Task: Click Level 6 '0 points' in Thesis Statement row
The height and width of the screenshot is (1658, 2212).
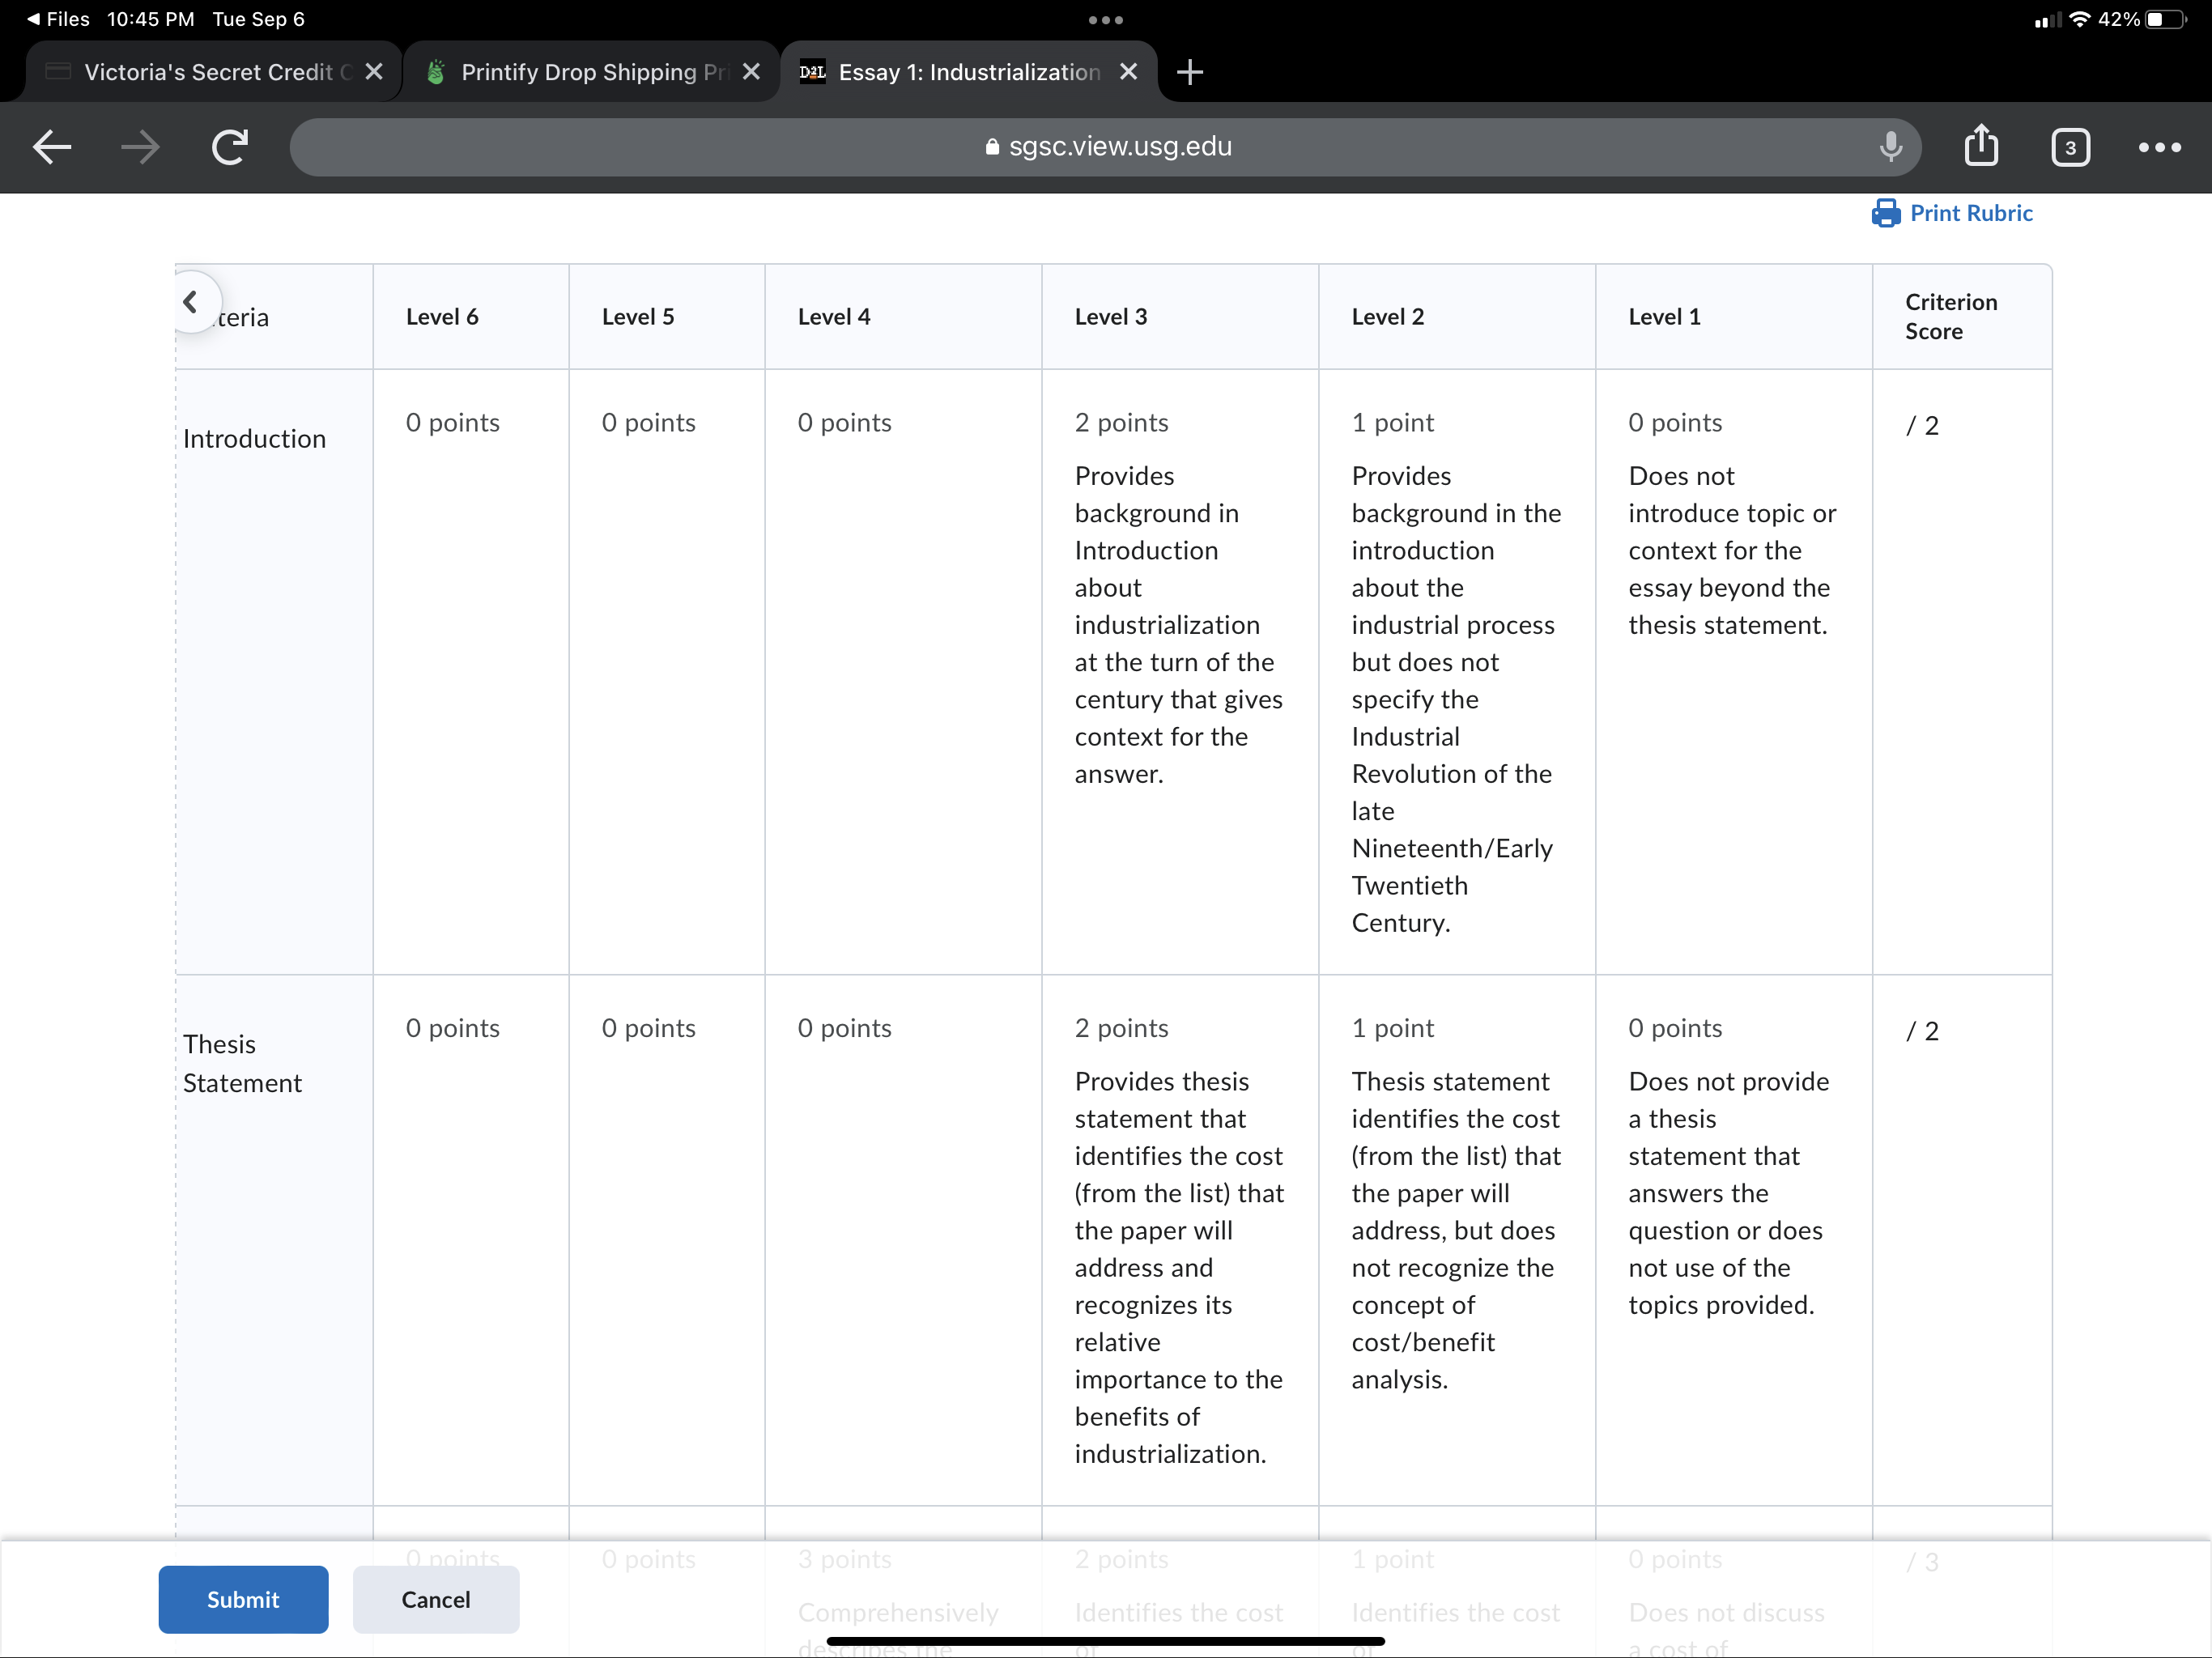Action: coord(452,1028)
